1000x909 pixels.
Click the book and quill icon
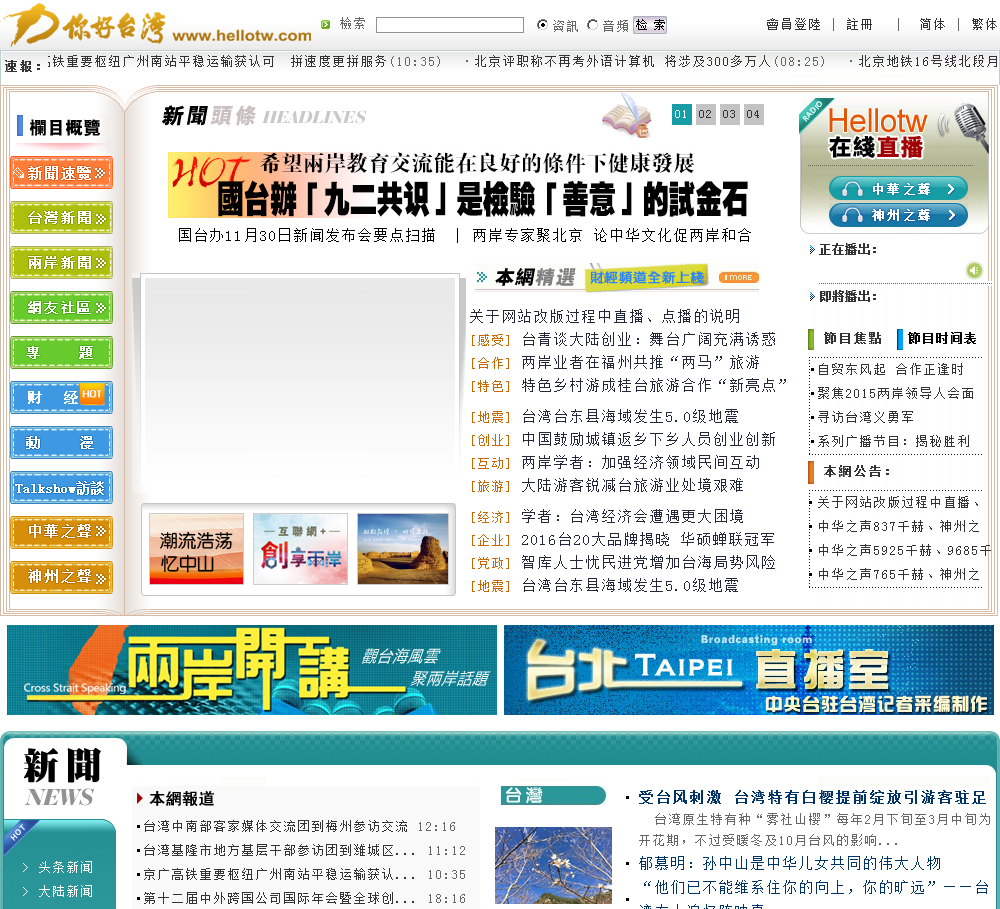627,115
